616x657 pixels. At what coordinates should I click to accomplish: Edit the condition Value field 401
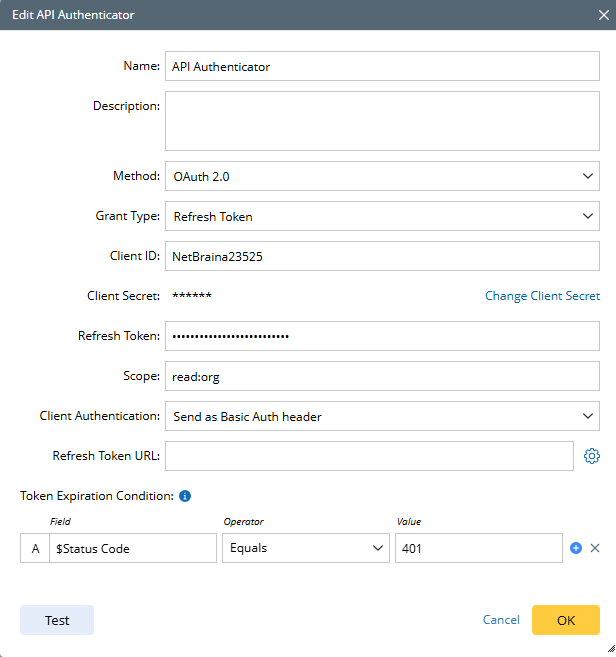(x=479, y=548)
